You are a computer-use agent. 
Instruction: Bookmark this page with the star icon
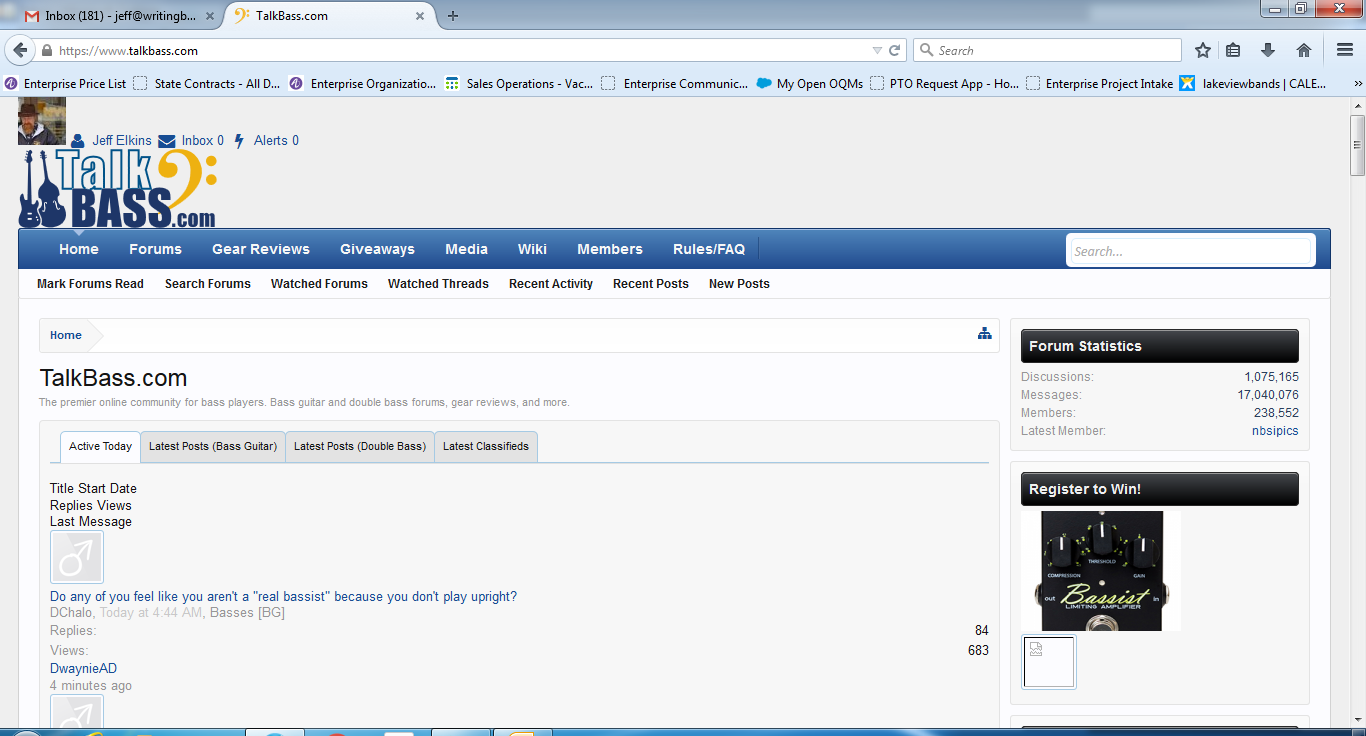[1203, 50]
